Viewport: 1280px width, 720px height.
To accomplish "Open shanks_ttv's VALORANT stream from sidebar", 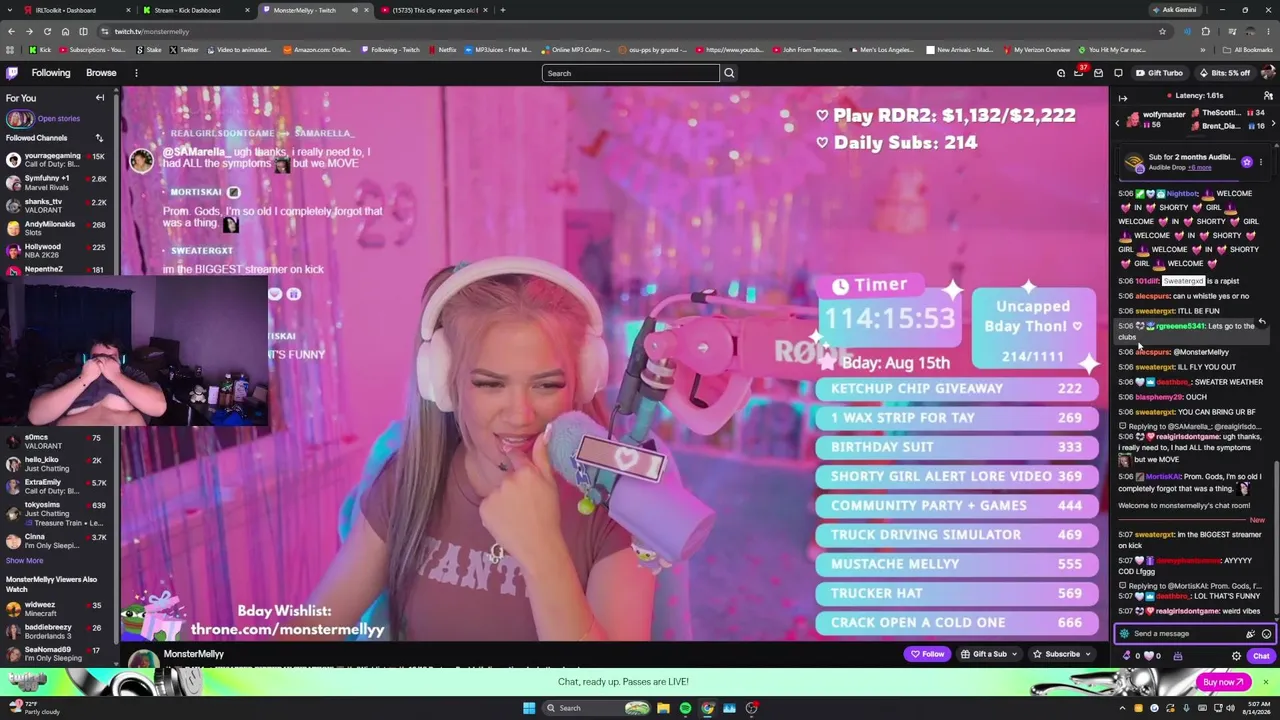I will pos(58,205).
